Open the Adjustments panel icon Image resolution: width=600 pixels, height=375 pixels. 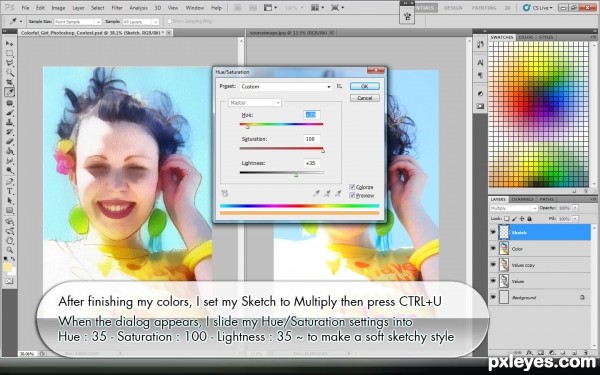(480, 94)
